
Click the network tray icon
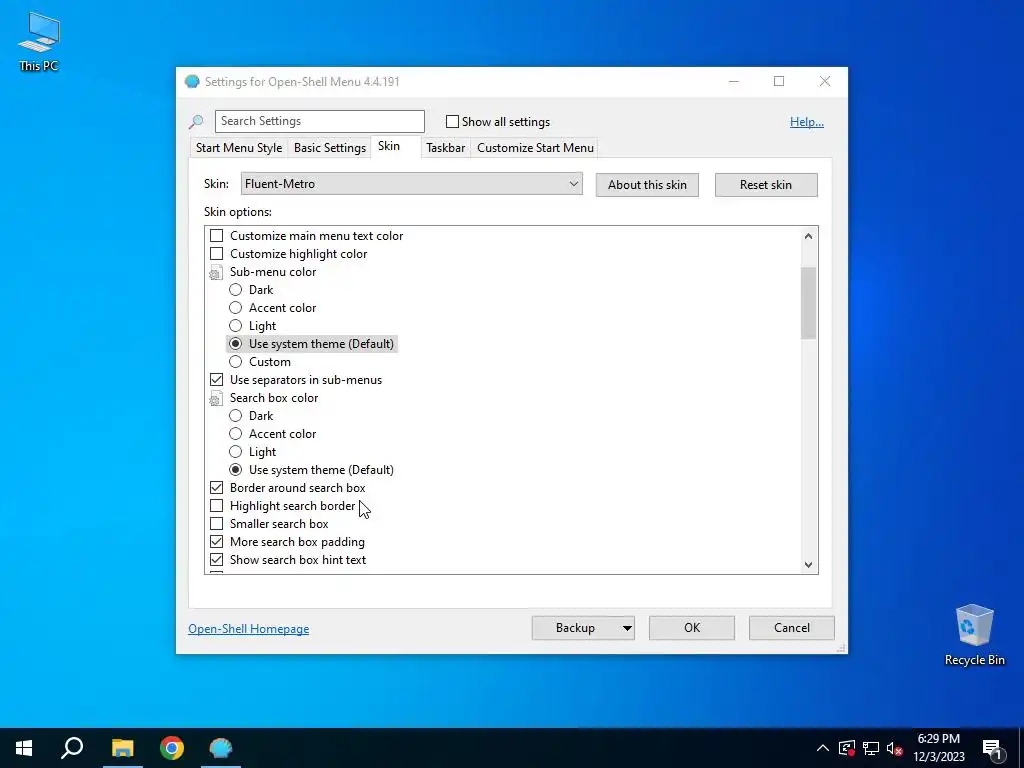[x=871, y=748]
